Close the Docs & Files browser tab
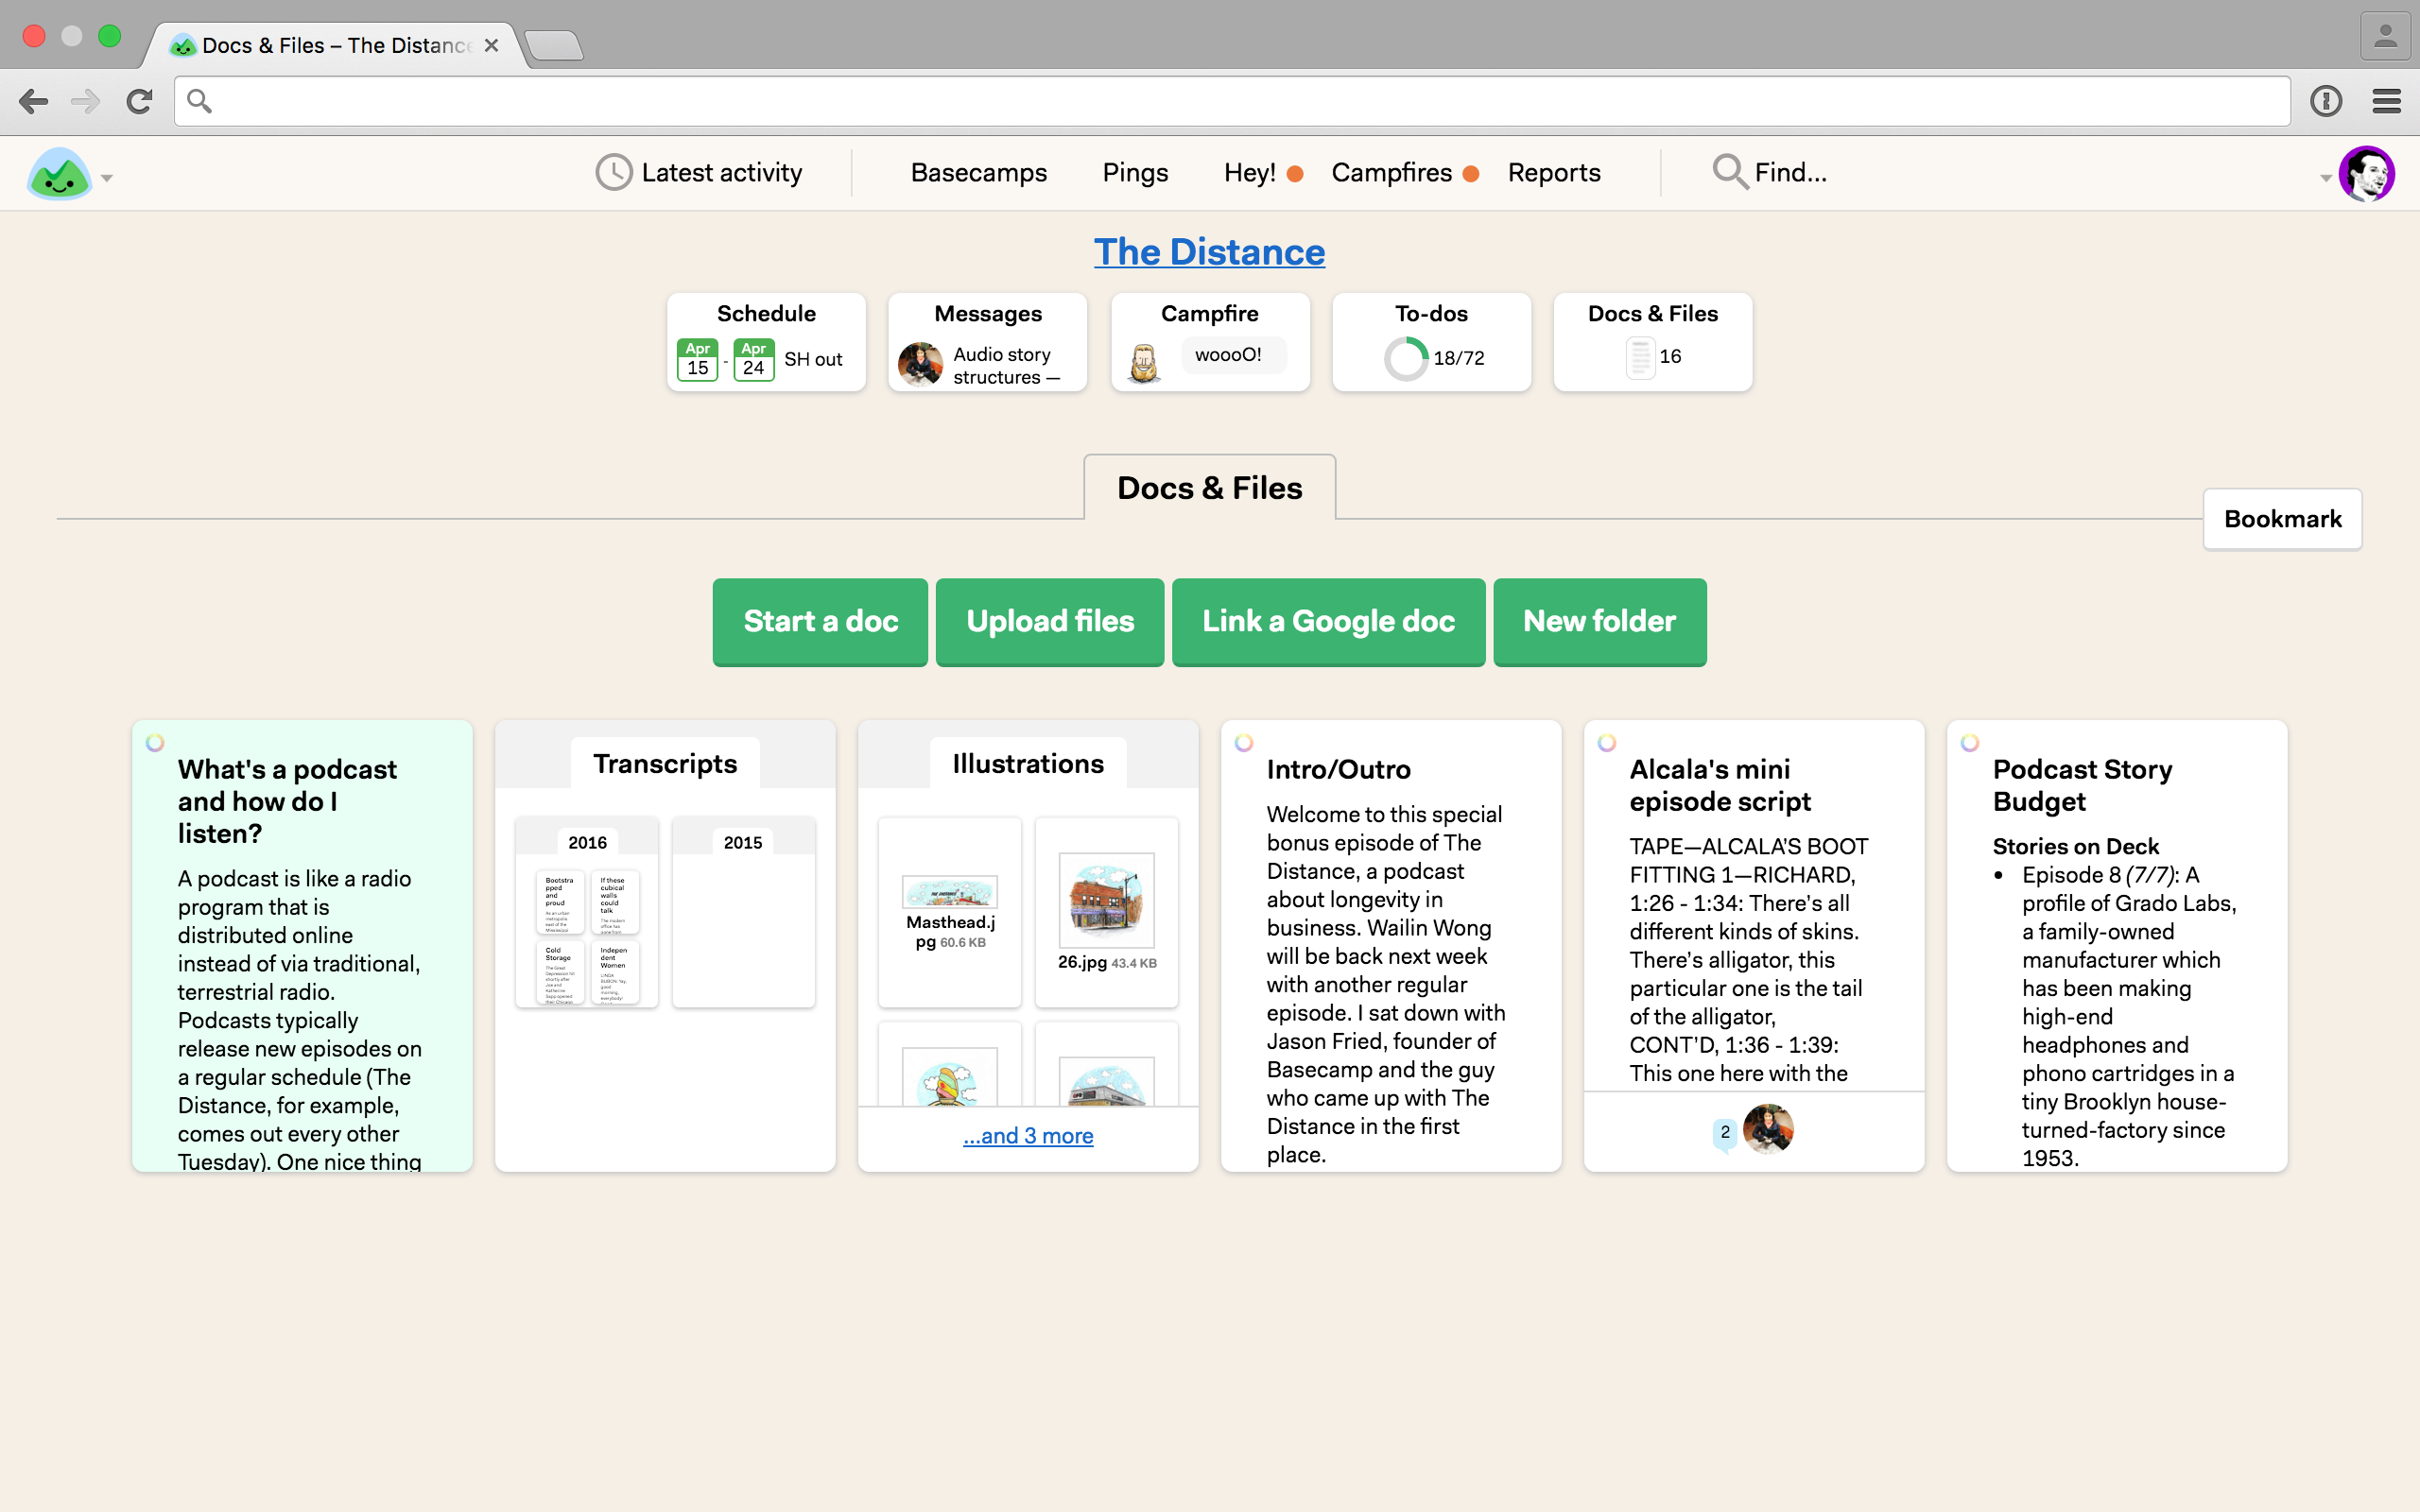Viewport: 2420px width, 1512px height. (x=491, y=45)
